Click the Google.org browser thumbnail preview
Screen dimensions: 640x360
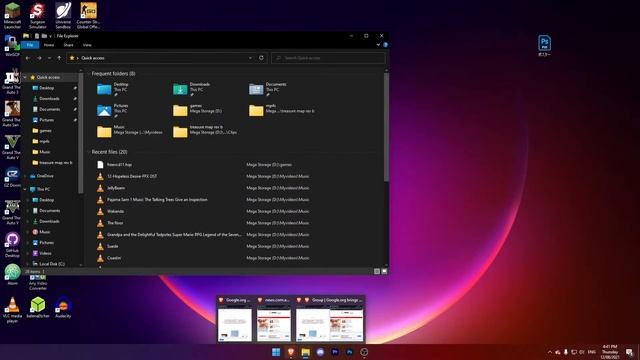click(x=235, y=319)
